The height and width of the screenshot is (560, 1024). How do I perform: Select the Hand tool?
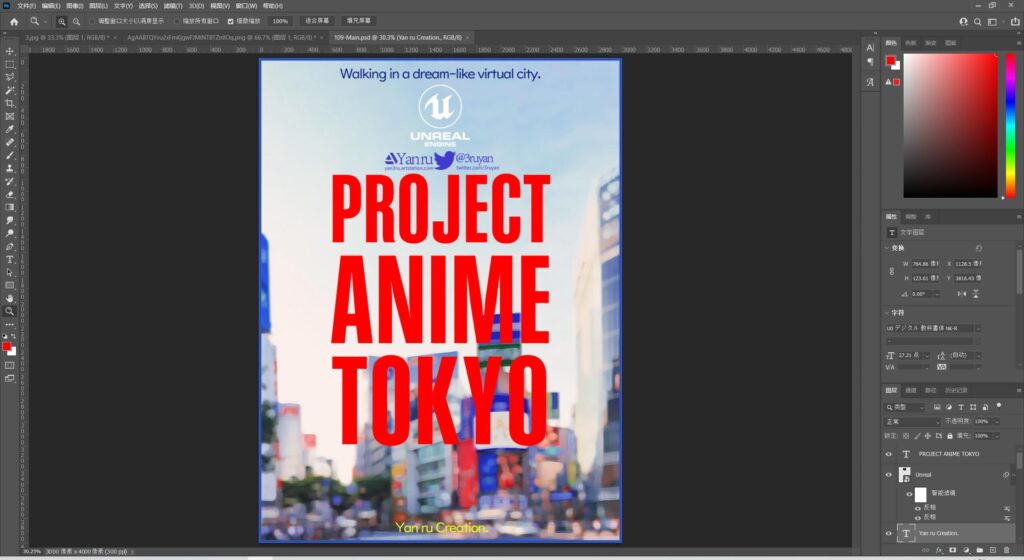click(10, 298)
